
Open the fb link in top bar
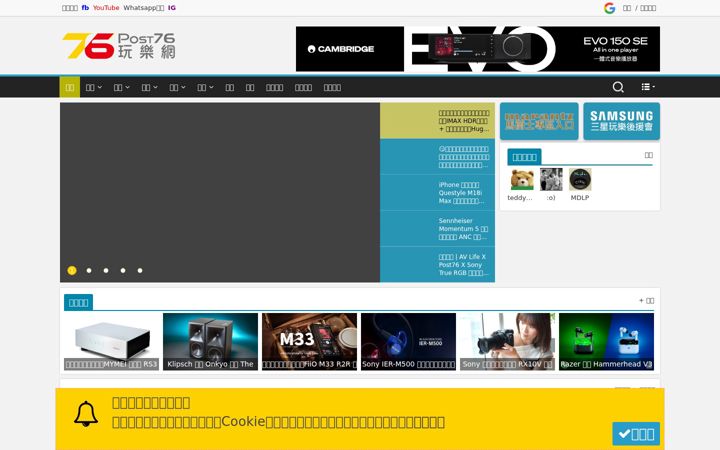click(85, 8)
